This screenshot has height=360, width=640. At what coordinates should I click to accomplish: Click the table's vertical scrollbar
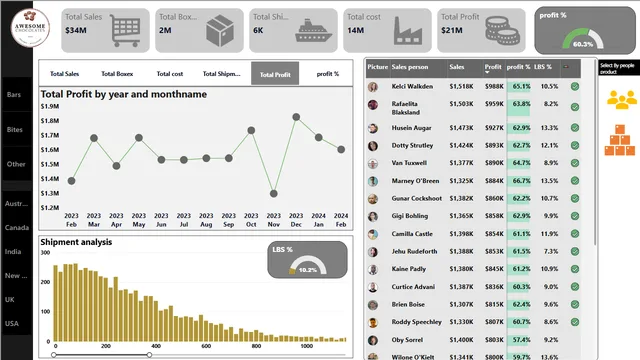pos(596,153)
